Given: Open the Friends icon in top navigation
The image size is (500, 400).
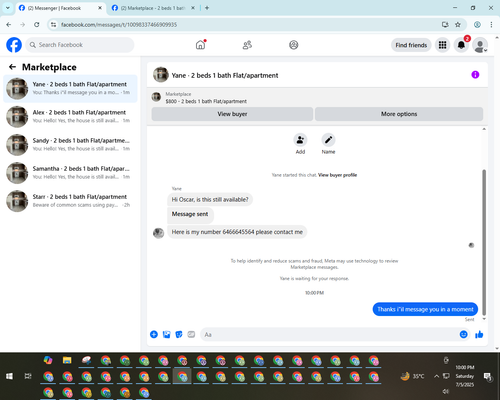Looking at the screenshot, I should click(x=247, y=45).
